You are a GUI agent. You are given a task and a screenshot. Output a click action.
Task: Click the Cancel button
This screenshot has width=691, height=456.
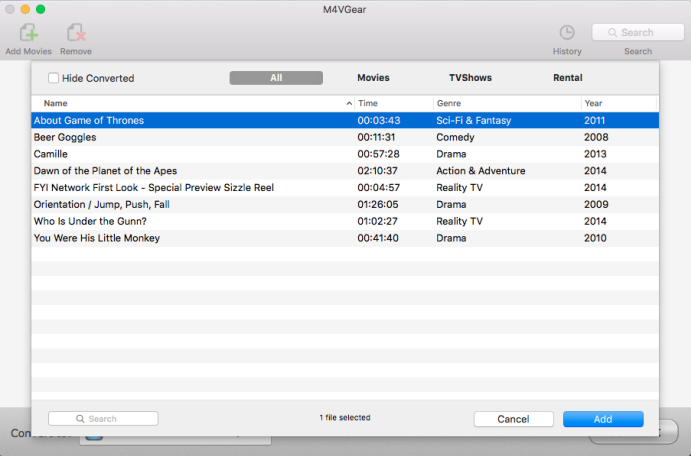pos(513,419)
